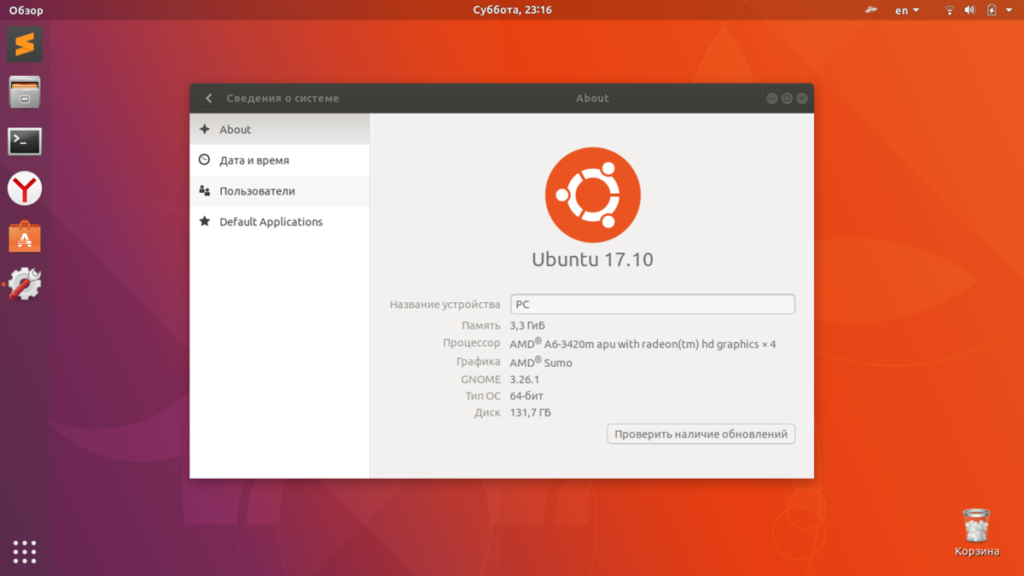Click the Ubuntu logo
The image size is (1024, 576).
point(592,195)
